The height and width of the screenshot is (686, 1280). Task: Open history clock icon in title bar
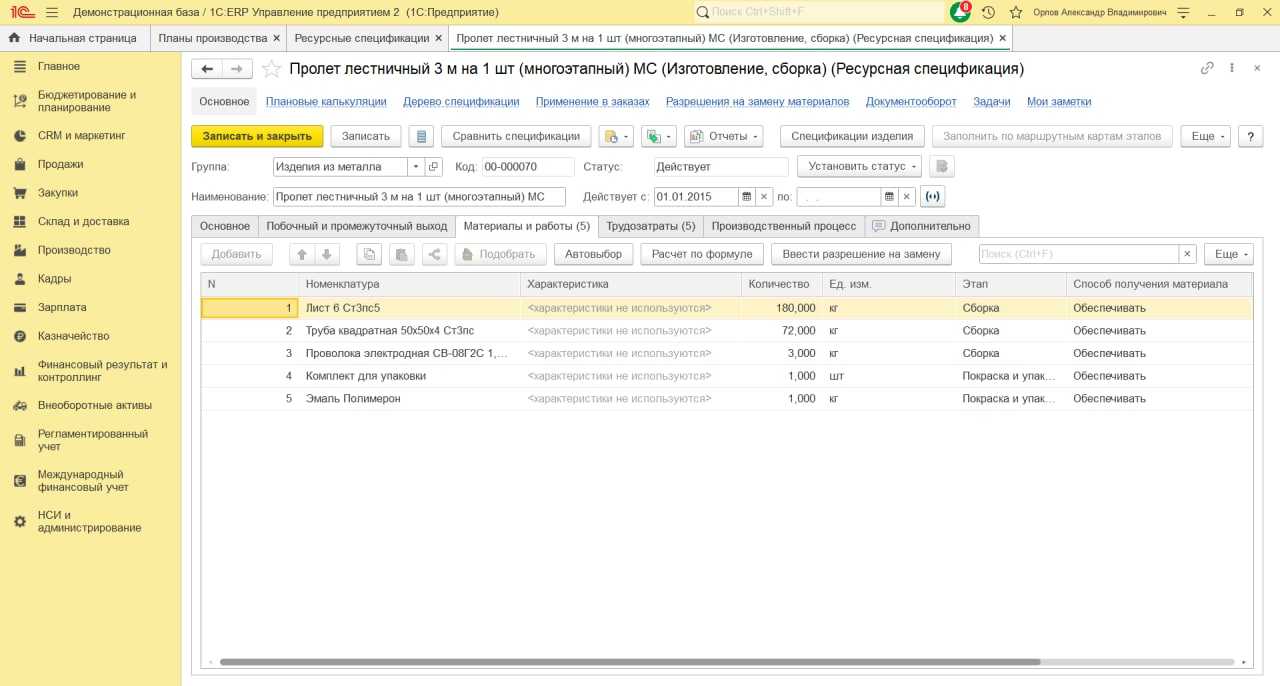[x=988, y=12]
